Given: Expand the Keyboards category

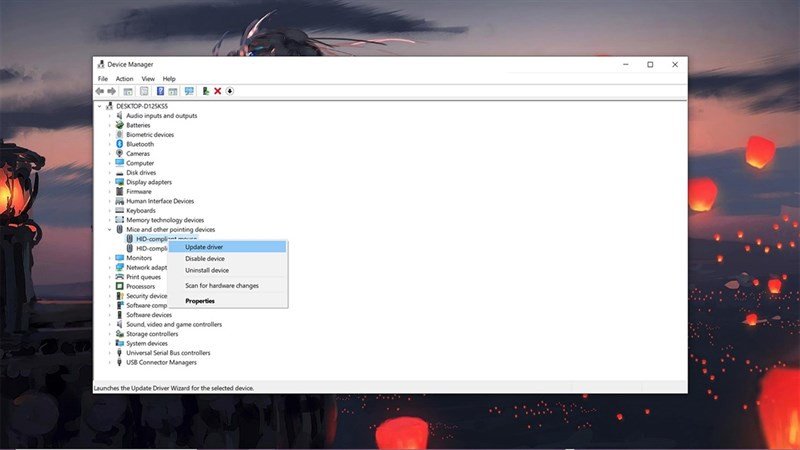Looking at the screenshot, I should [x=109, y=211].
